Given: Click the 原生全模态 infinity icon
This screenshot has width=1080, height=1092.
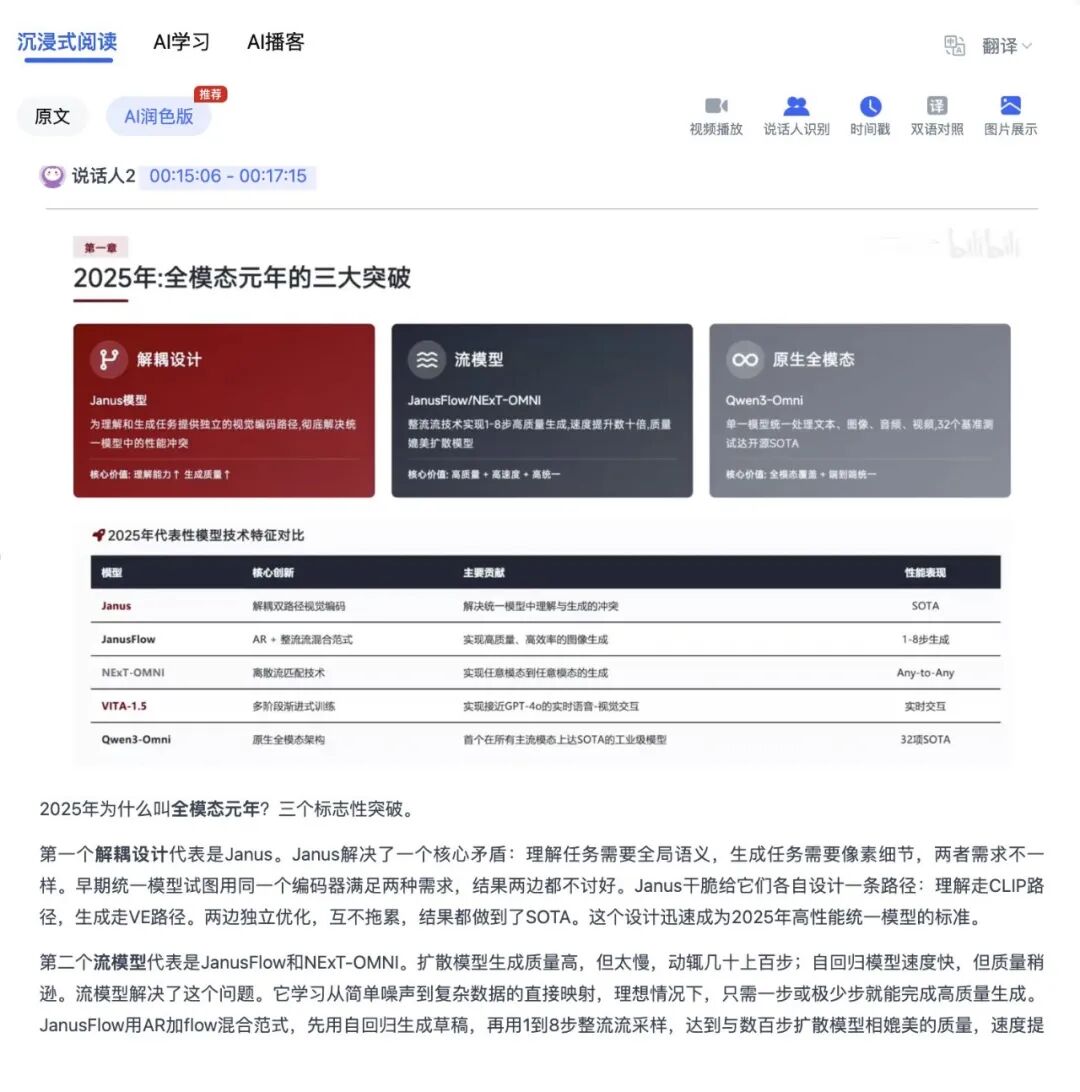Looking at the screenshot, I should pyautogui.click(x=744, y=359).
